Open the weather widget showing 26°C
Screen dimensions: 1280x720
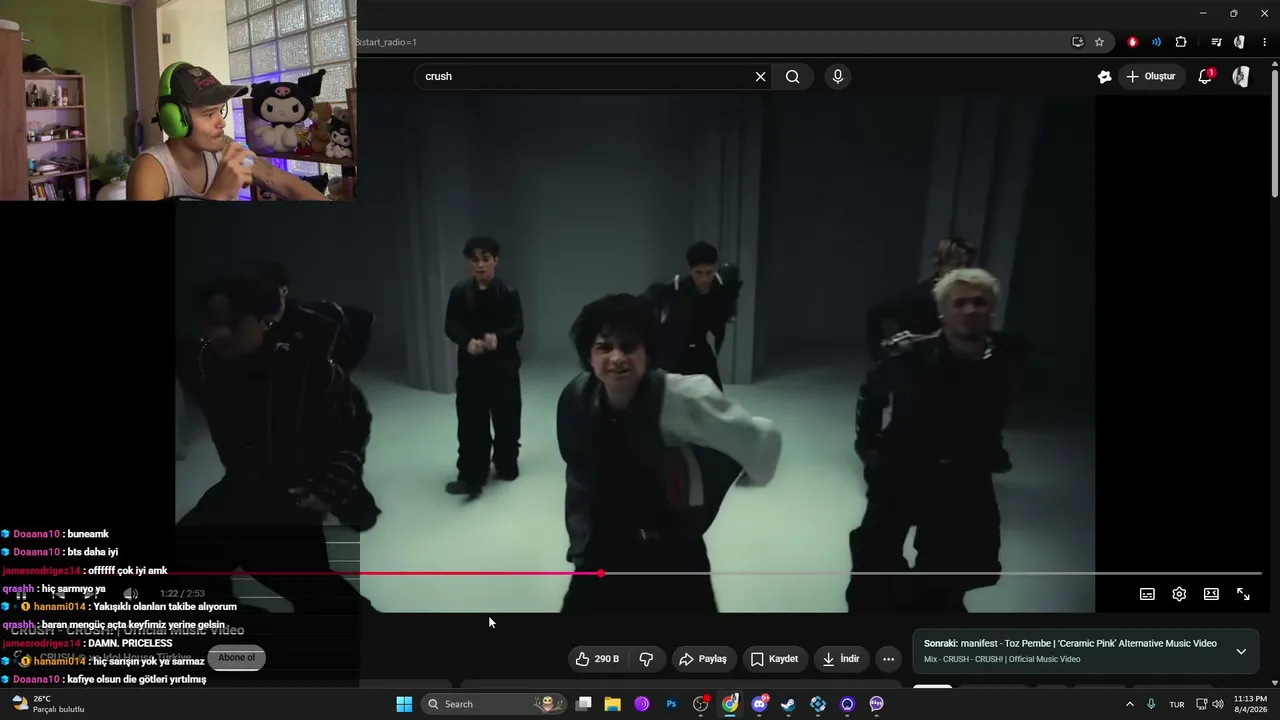coord(48,704)
